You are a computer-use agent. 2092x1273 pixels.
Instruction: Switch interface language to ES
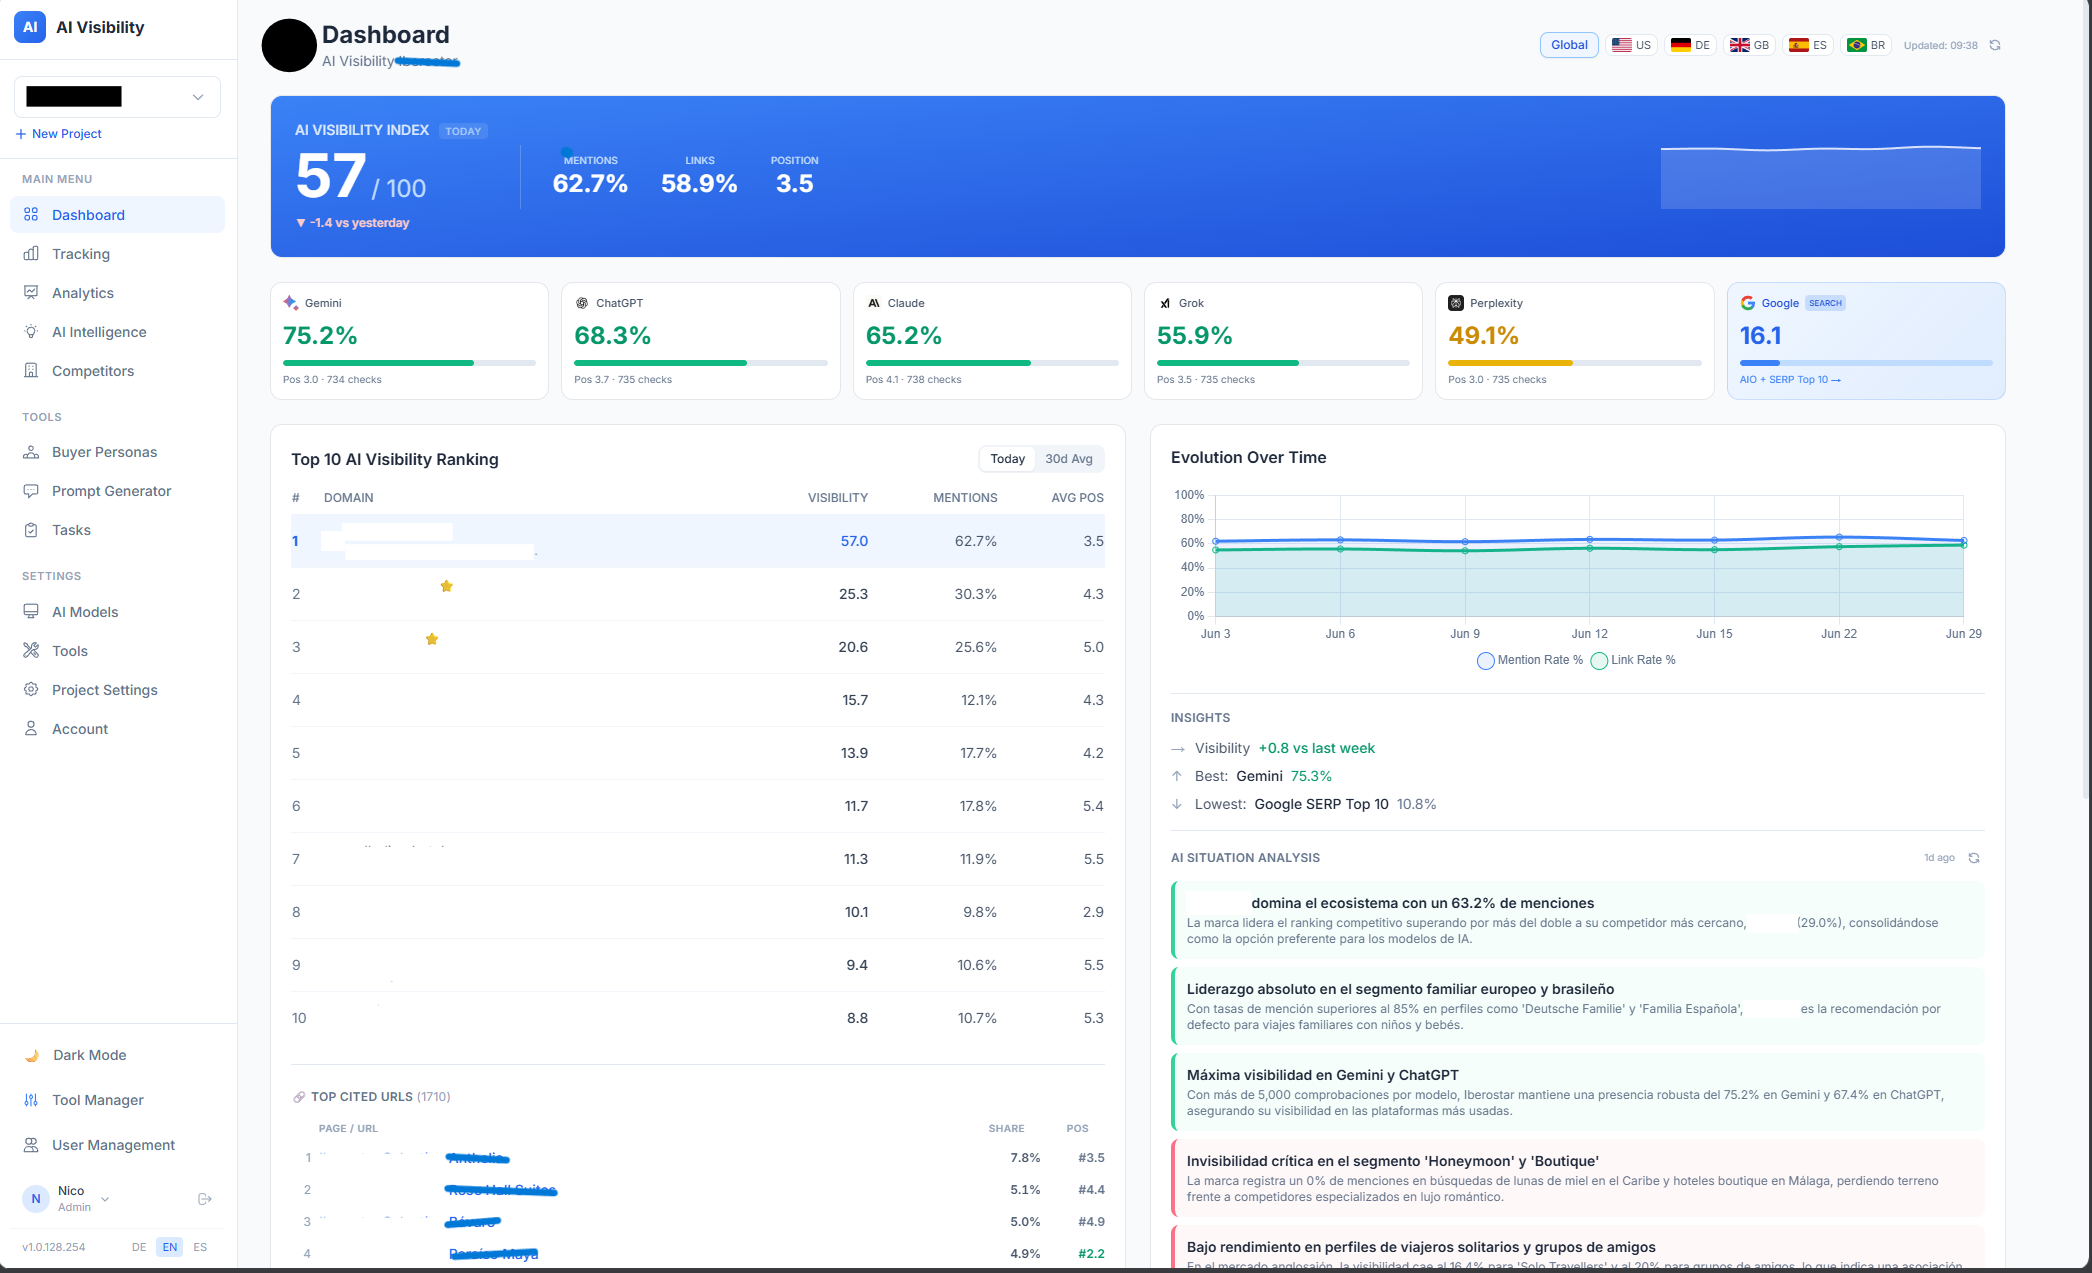pyautogui.click(x=200, y=1247)
